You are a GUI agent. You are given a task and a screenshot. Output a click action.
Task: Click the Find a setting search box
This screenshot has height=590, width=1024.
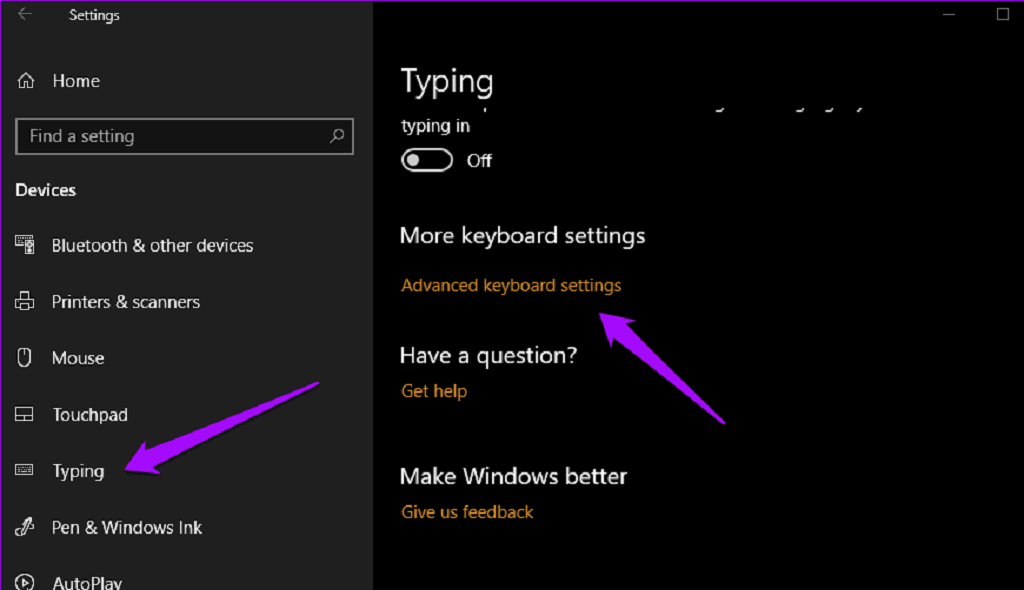tap(184, 136)
